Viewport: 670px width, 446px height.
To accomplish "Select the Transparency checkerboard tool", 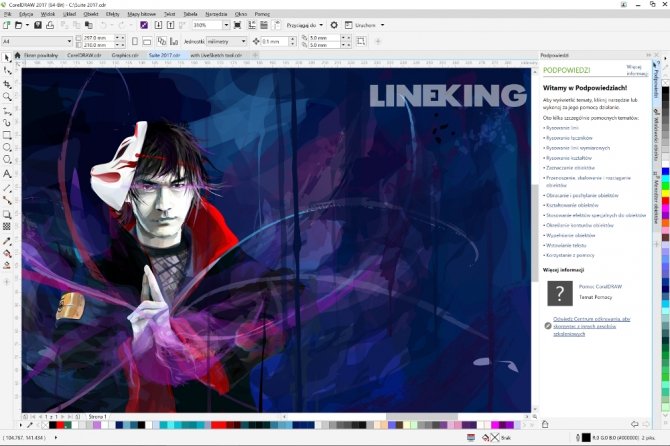I will (7, 226).
